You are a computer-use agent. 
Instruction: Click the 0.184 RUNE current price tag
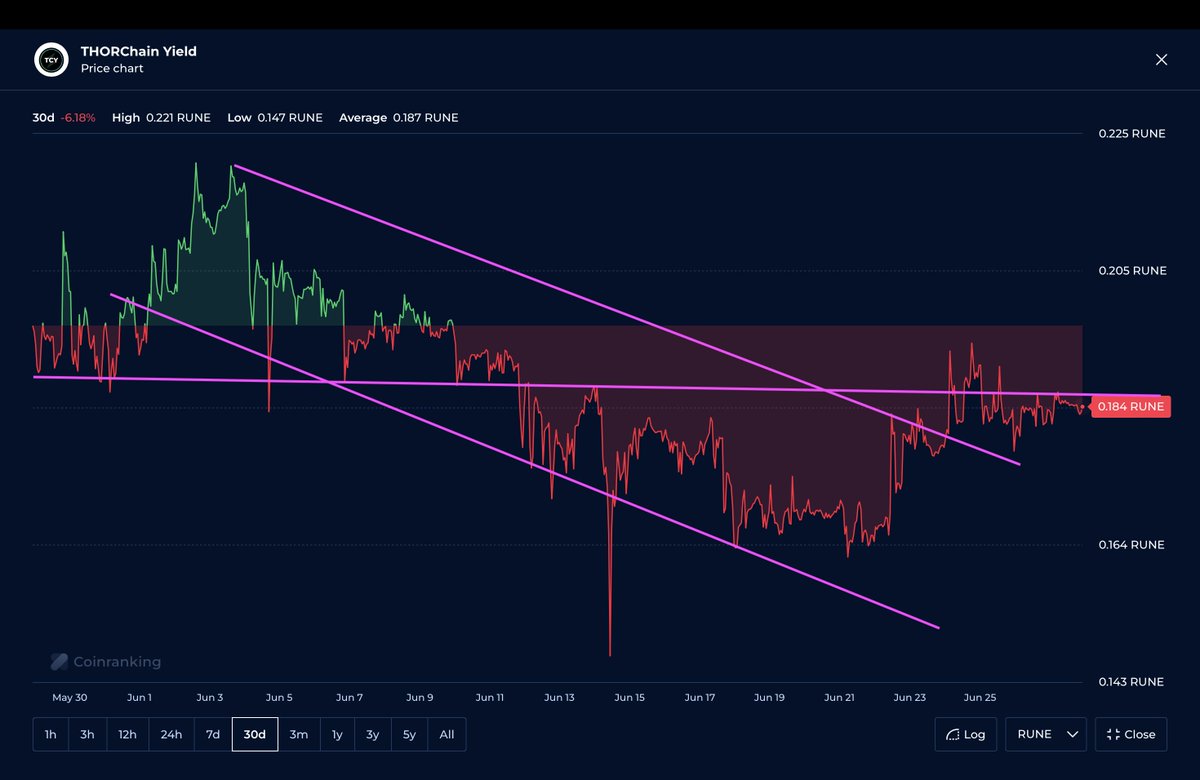(x=1131, y=407)
